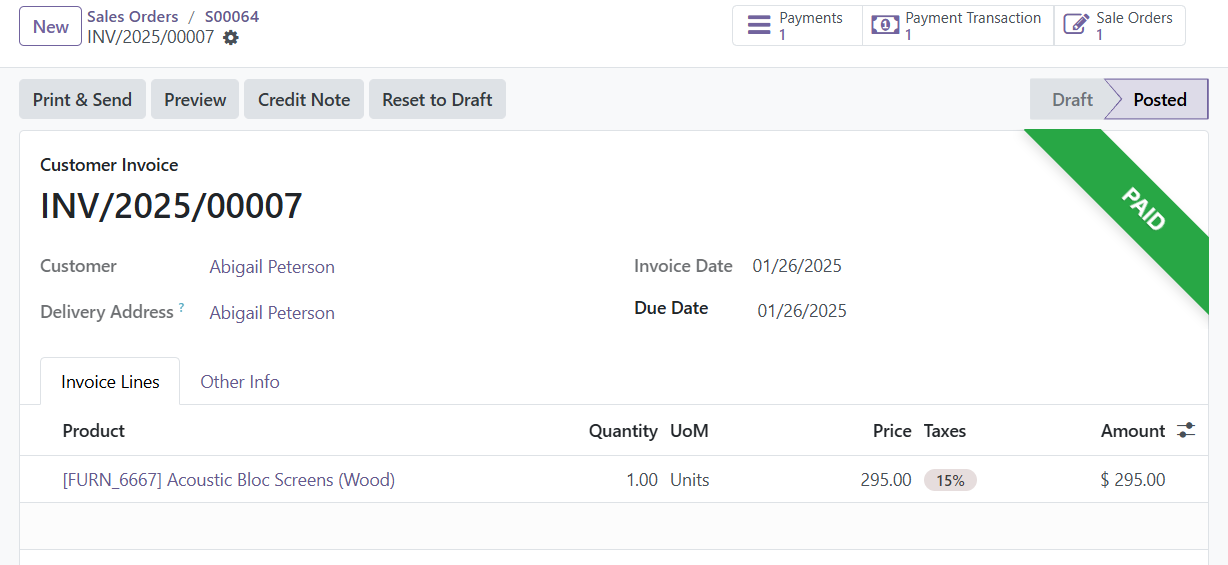This screenshot has height=565, width=1228.
Task: Open customer Abigail Peterson link
Action: 272,267
